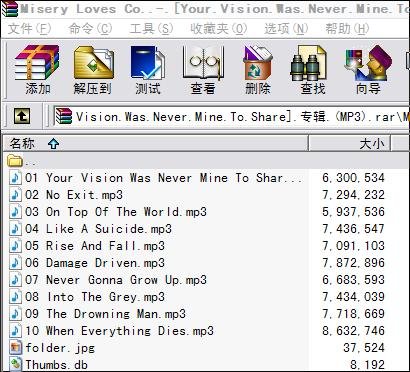Sort by the 名称 column header
This screenshot has width=410, height=372.
(x=155, y=144)
